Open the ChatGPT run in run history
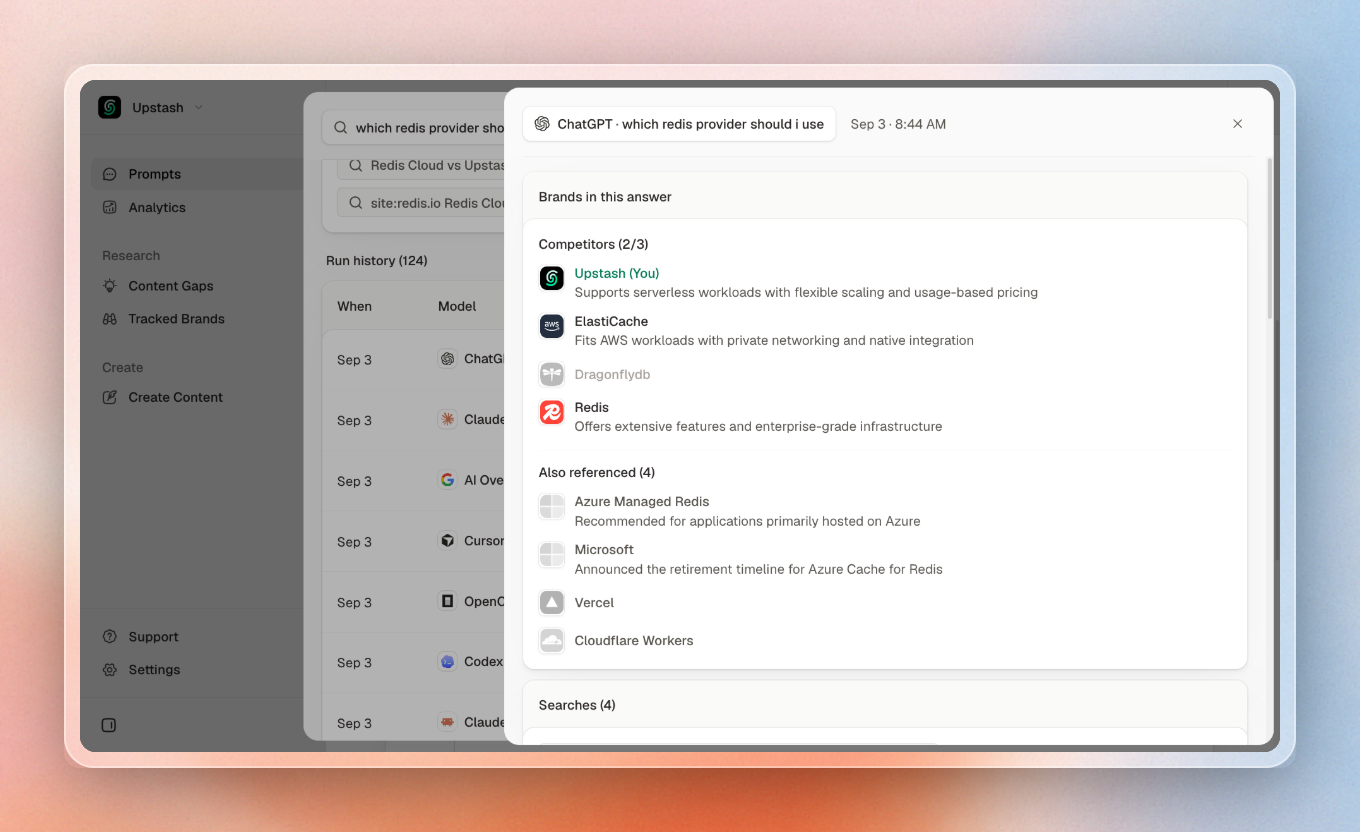This screenshot has height=832, width=1360. pos(414,359)
